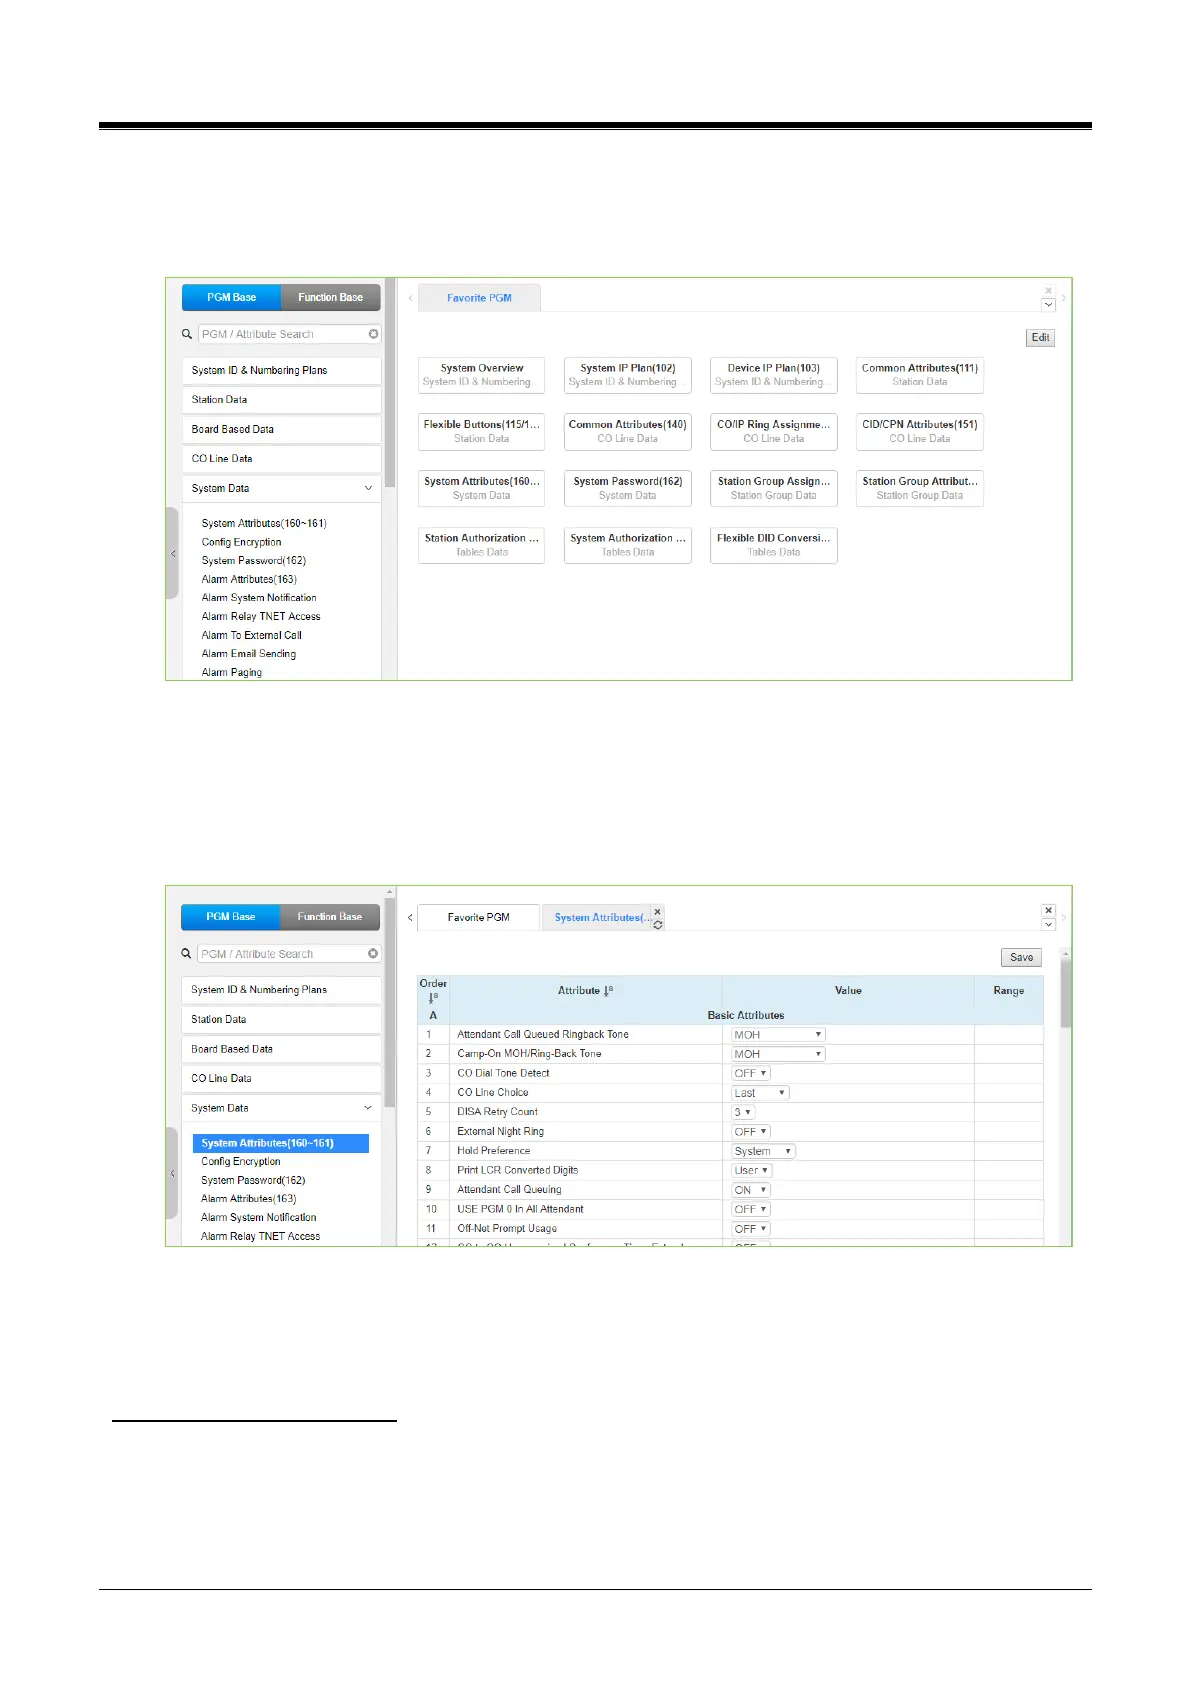This screenshot has height=1684, width=1191.
Task: Open System IP Plan(102) favorite card
Action: point(628,375)
